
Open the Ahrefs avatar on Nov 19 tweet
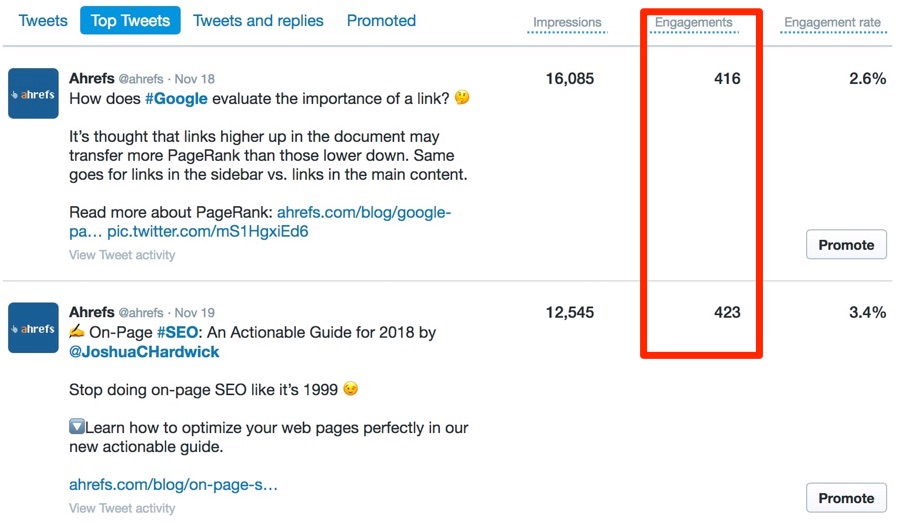[33, 328]
